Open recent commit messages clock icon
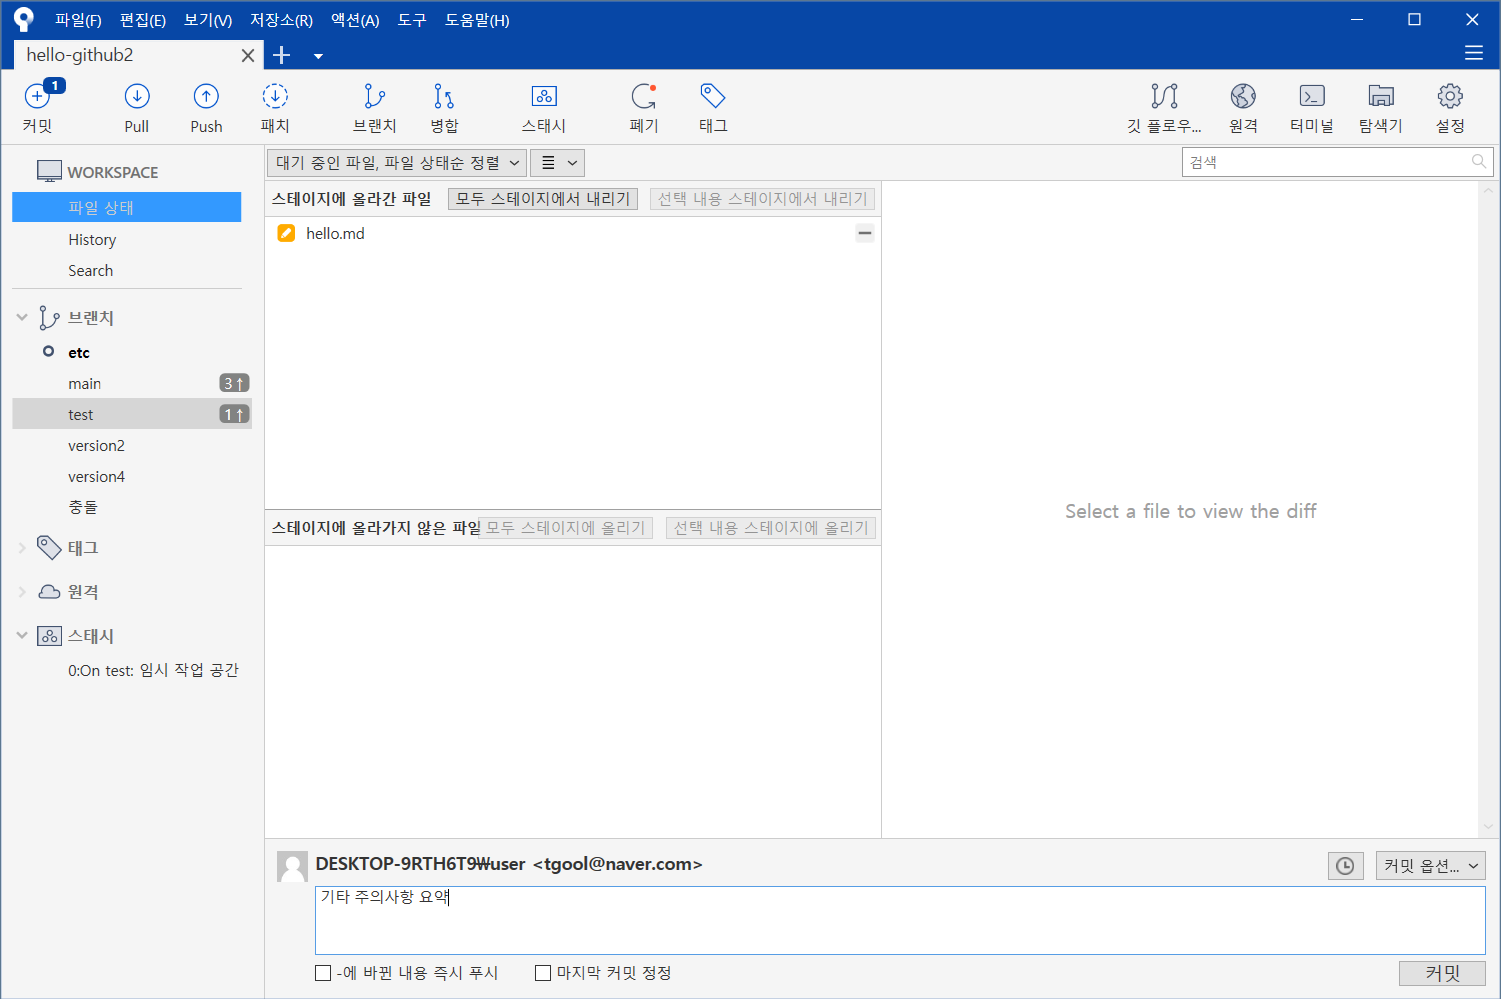Image resolution: width=1501 pixels, height=1000 pixels. pyautogui.click(x=1345, y=866)
